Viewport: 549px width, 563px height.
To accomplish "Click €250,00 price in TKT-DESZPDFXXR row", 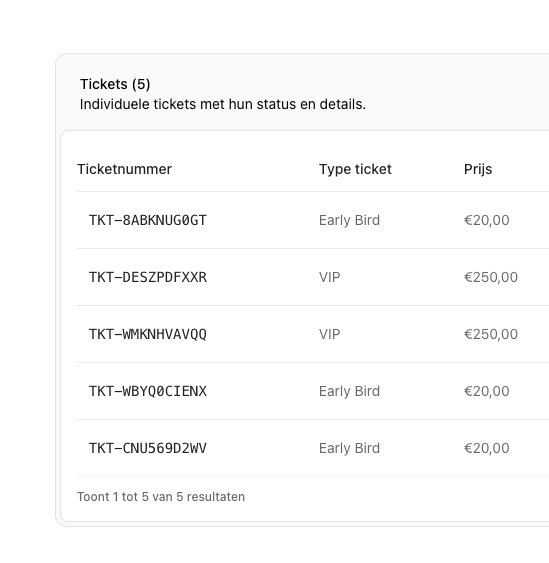I will 491,277.
